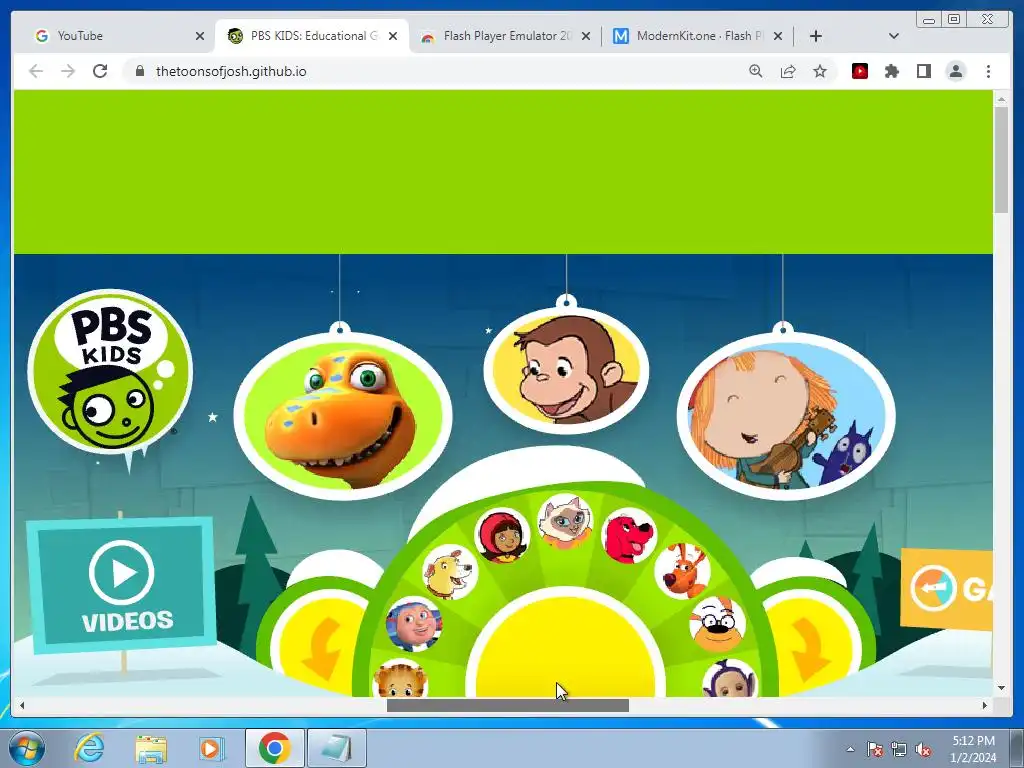
Task: Open the red YouTube extension icon
Action: [860, 71]
